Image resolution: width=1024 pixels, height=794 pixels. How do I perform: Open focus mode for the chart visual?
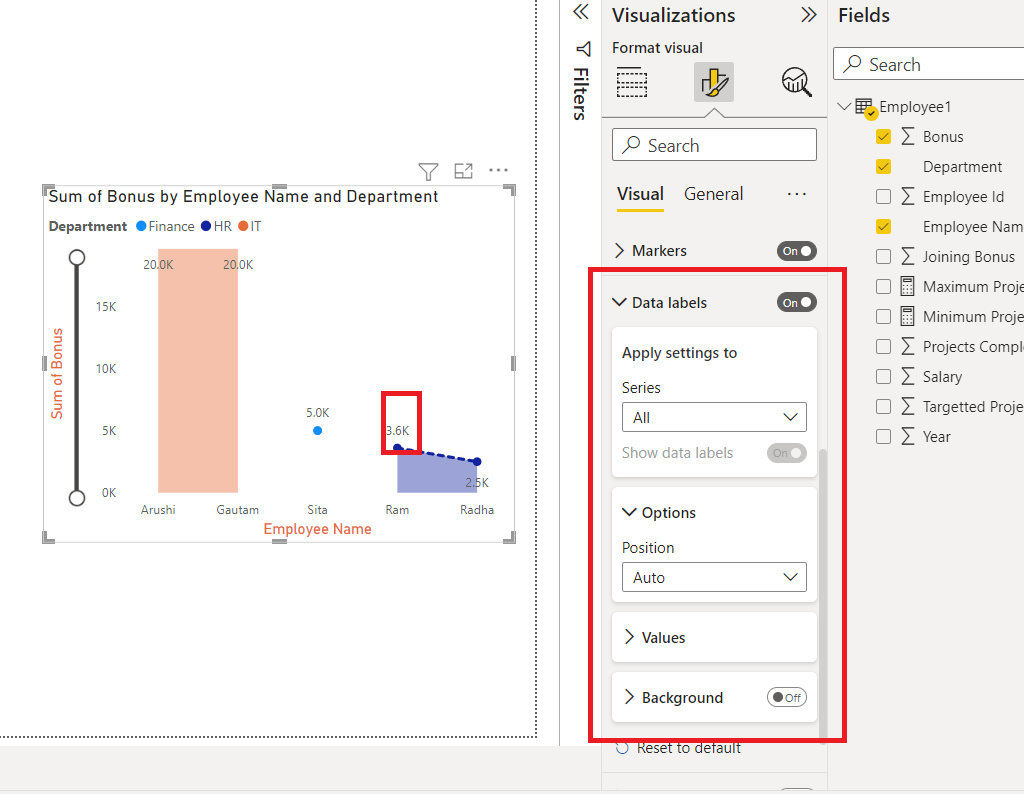click(x=463, y=171)
